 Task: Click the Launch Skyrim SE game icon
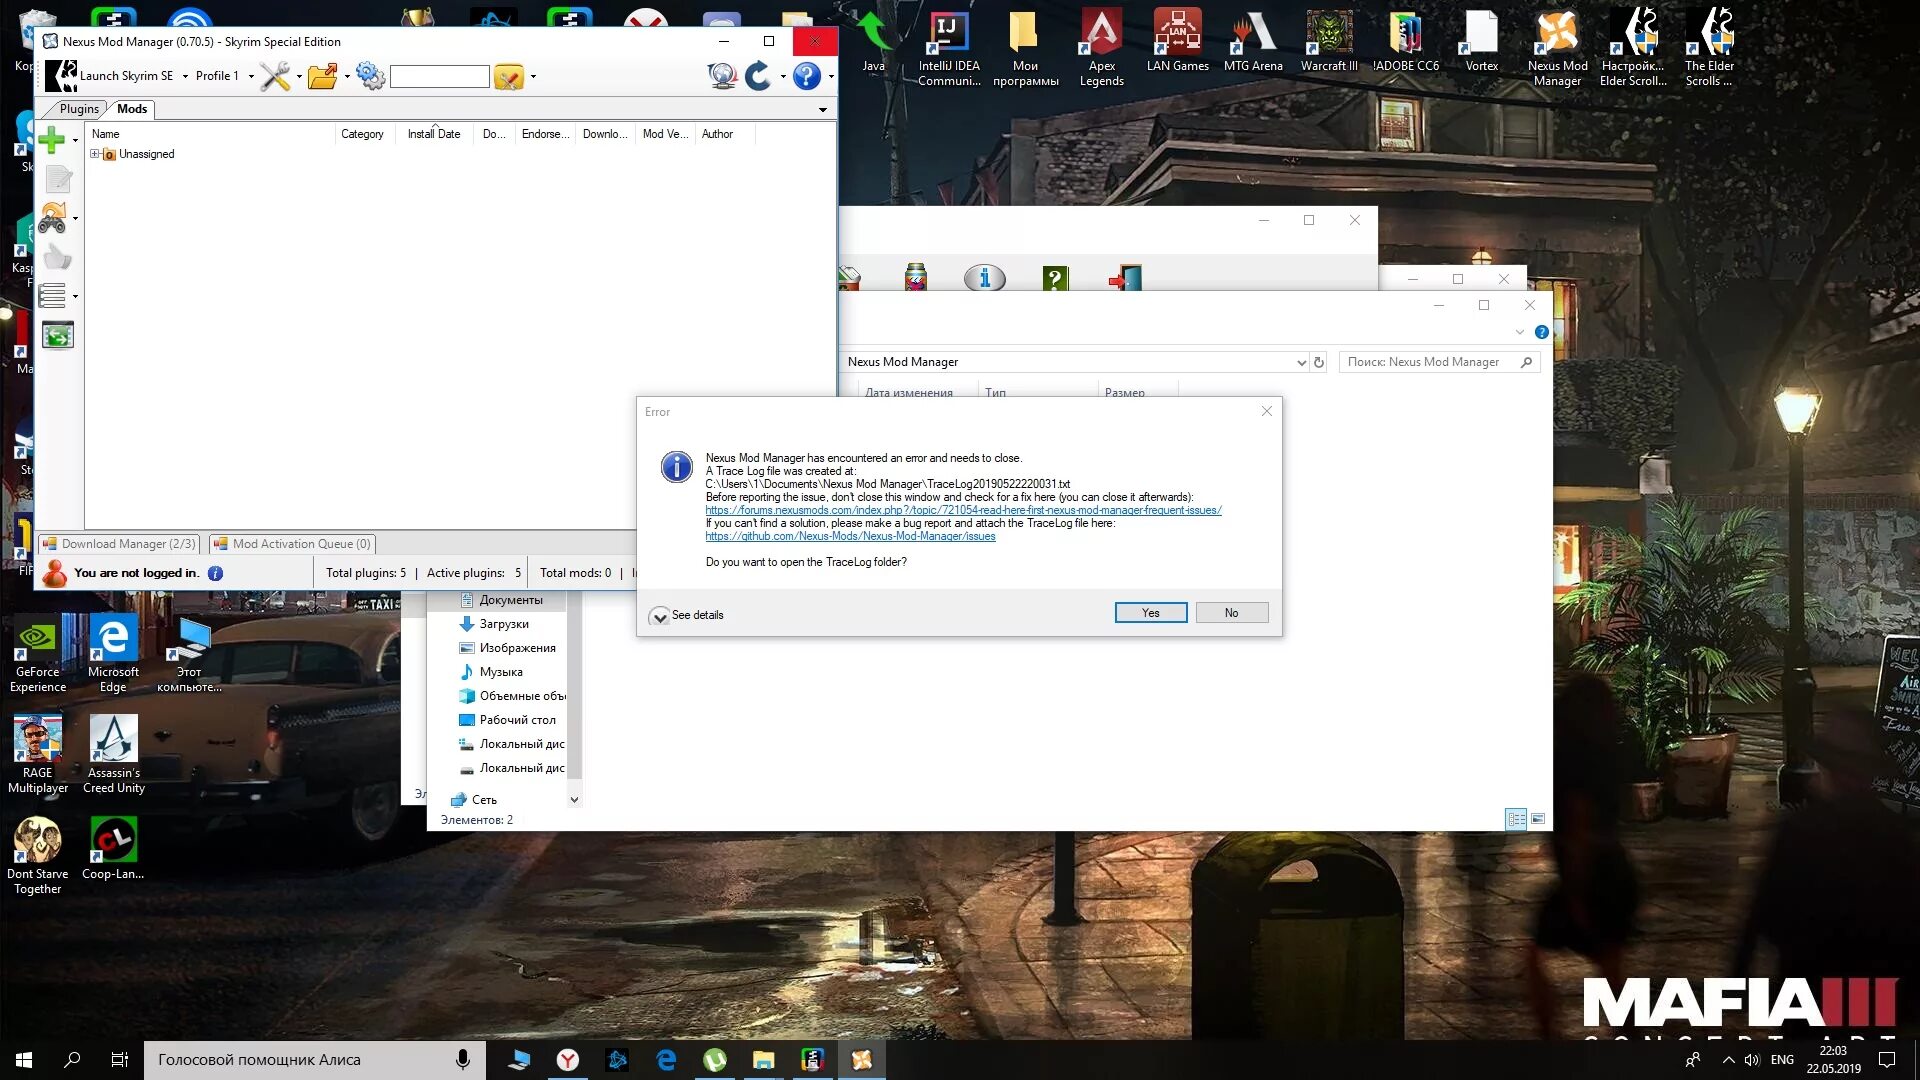(x=60, y=76)
